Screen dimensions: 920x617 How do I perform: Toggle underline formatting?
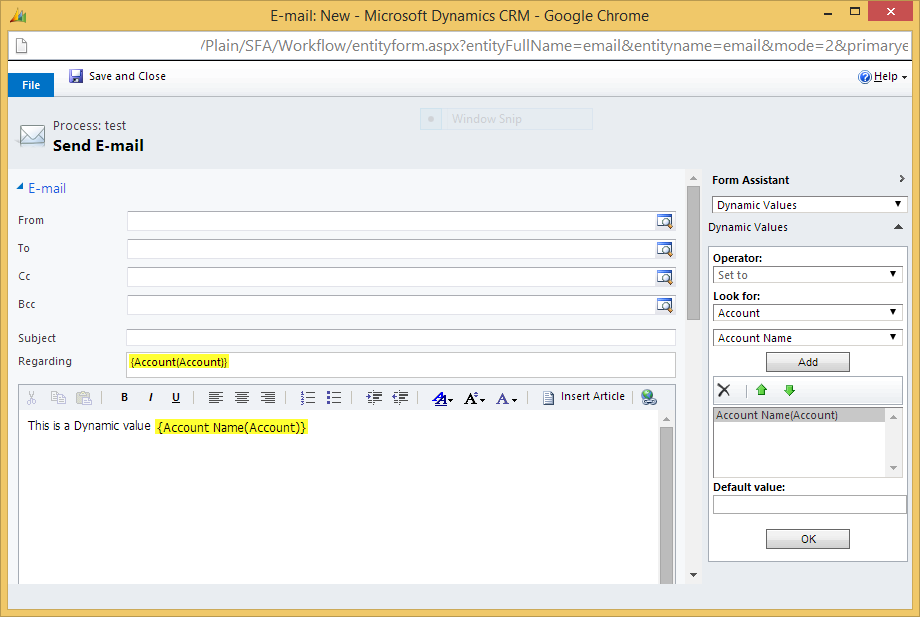click(176, 397)
